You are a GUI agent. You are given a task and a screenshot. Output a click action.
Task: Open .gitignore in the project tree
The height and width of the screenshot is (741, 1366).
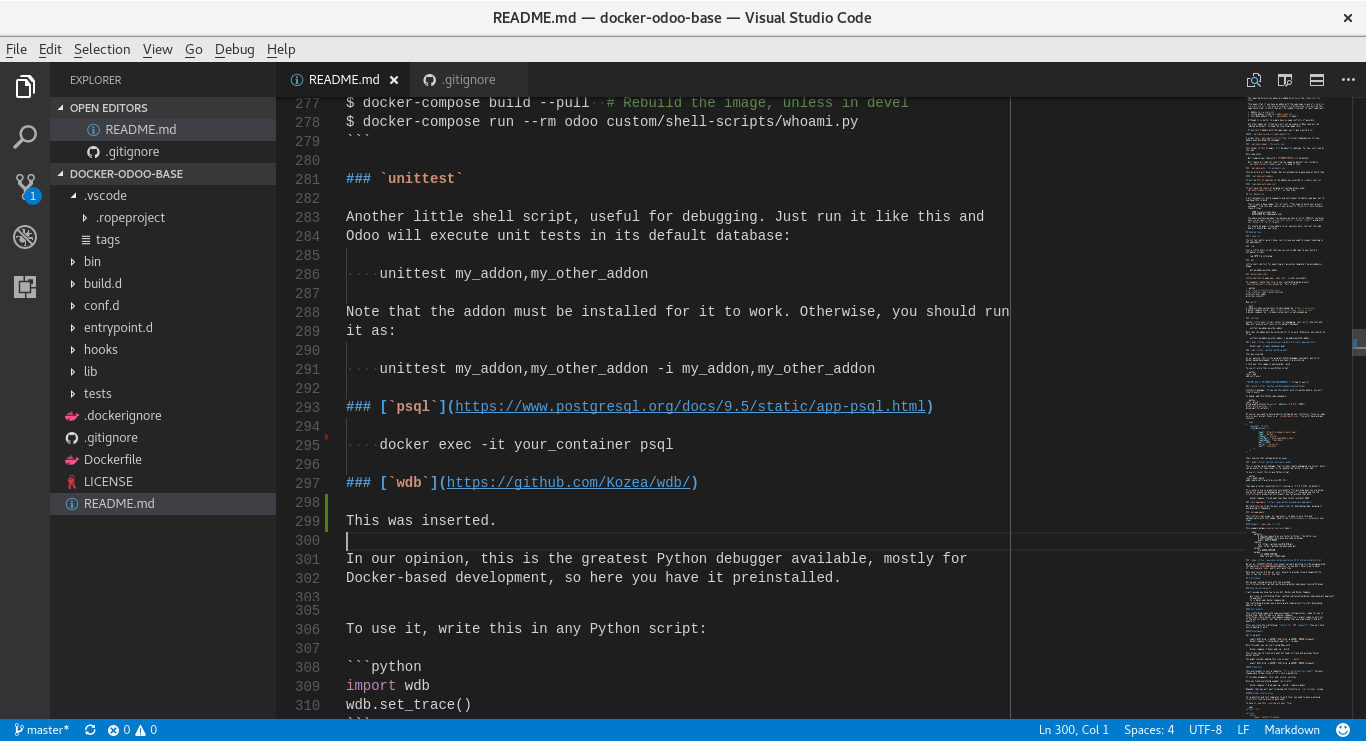click(163, 438)
